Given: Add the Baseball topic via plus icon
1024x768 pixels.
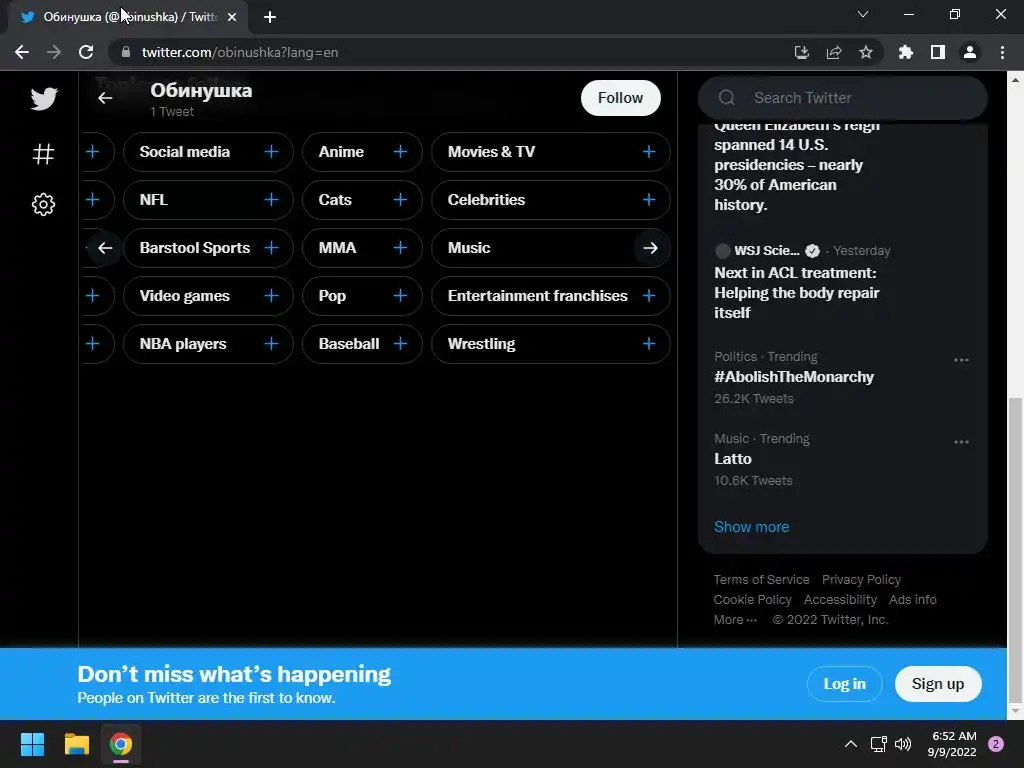Looking at the screenshot, I should (x=400, y=344).
